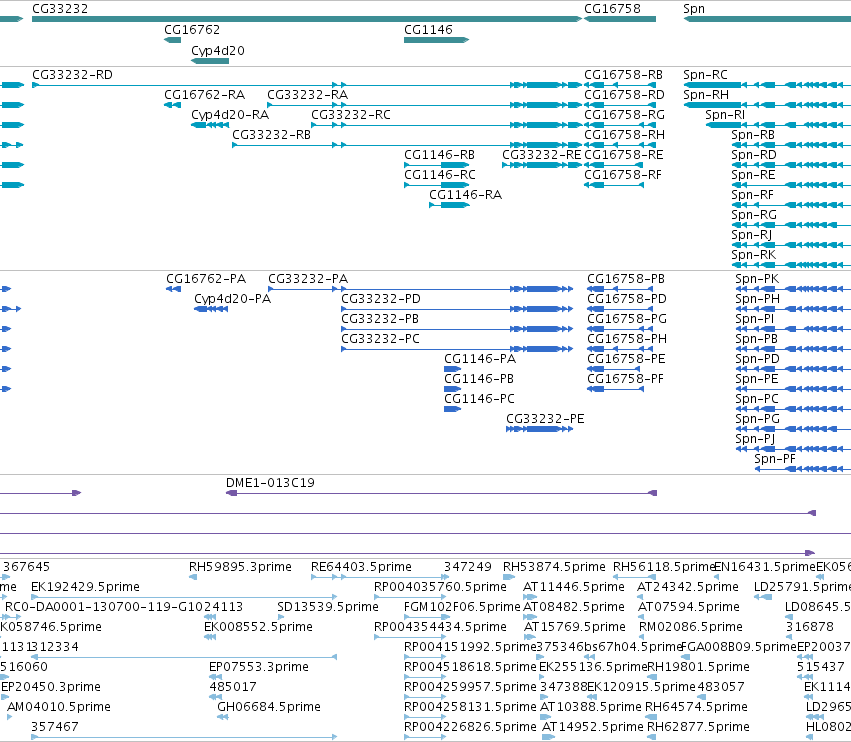The width and height of the screenshot is (851, 742).
Task: Click transcript CG33232-RE label
Action: tap(542, 155)
